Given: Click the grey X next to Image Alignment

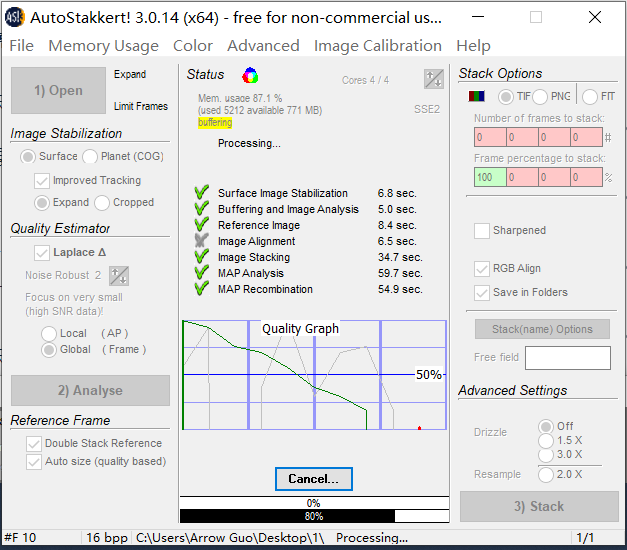Looking at the screenshot, I should (201, 241).
